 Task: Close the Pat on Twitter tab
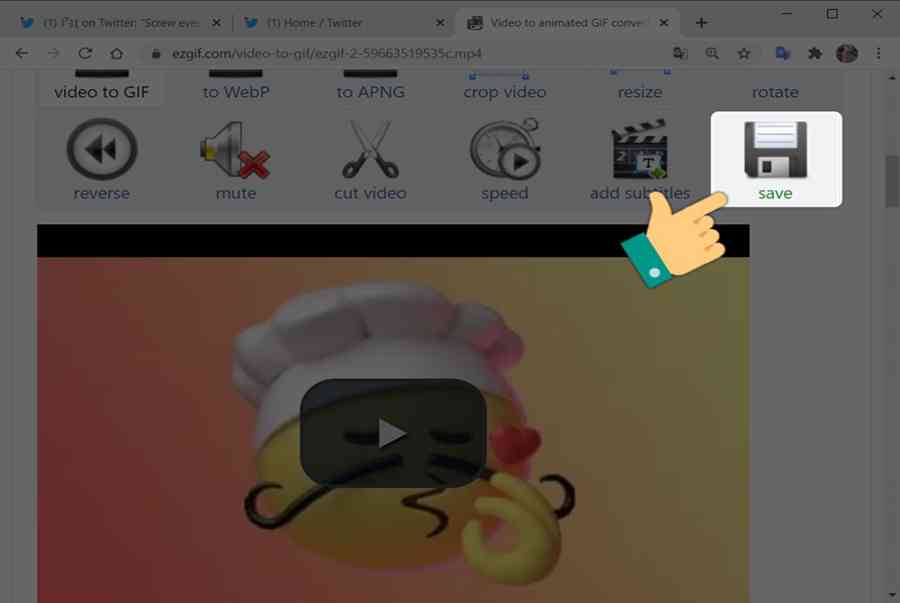216,23
